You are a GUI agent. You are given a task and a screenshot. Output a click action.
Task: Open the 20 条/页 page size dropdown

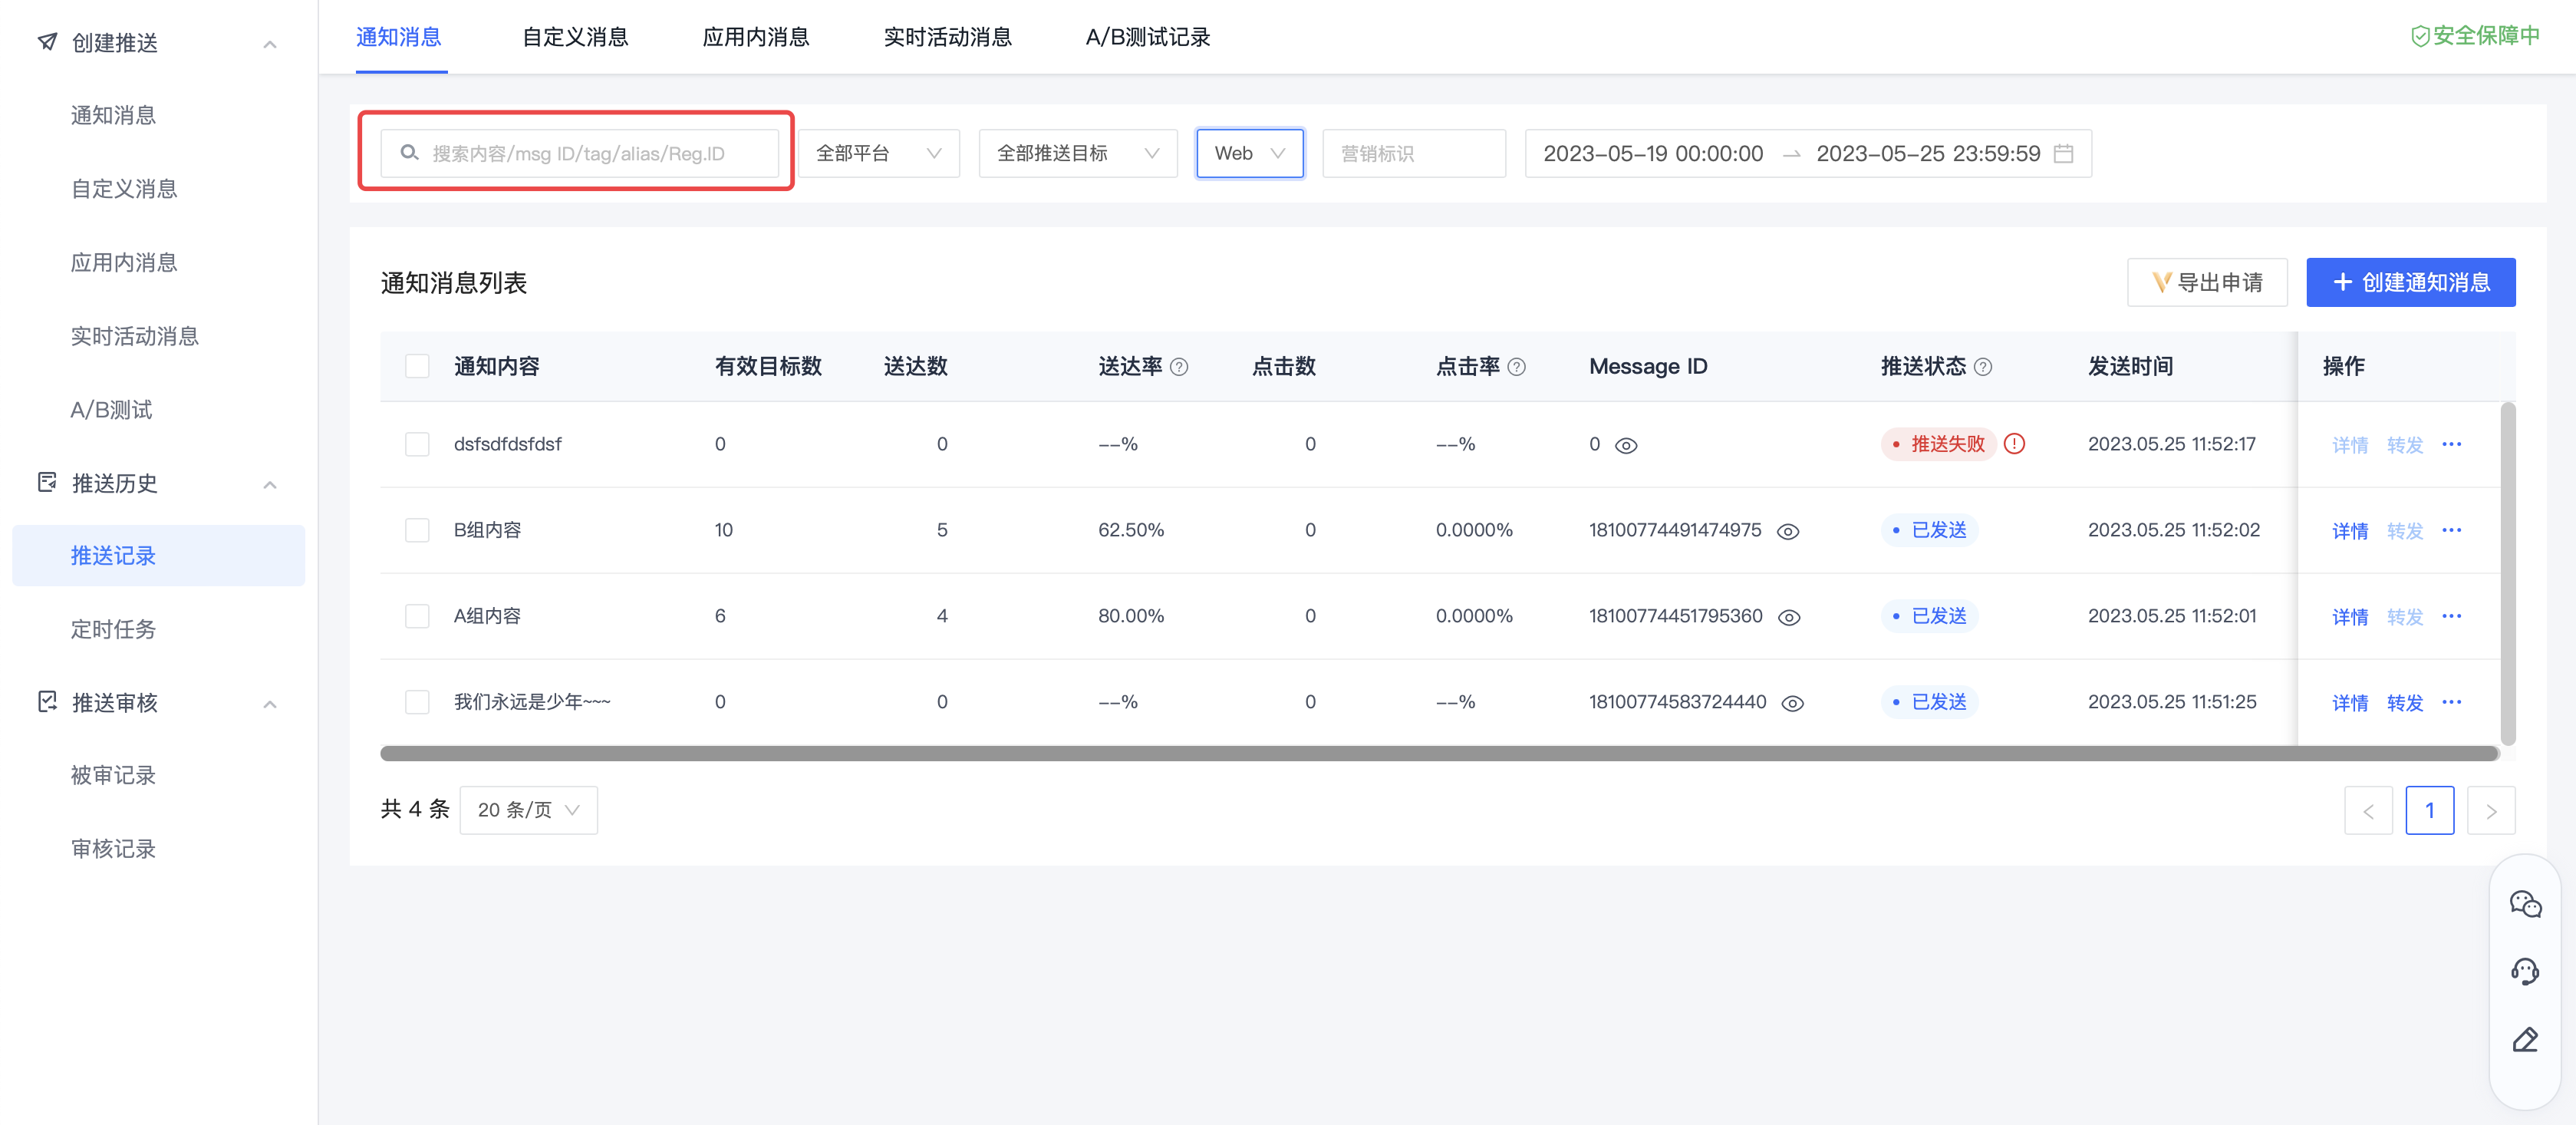point(529,810)
